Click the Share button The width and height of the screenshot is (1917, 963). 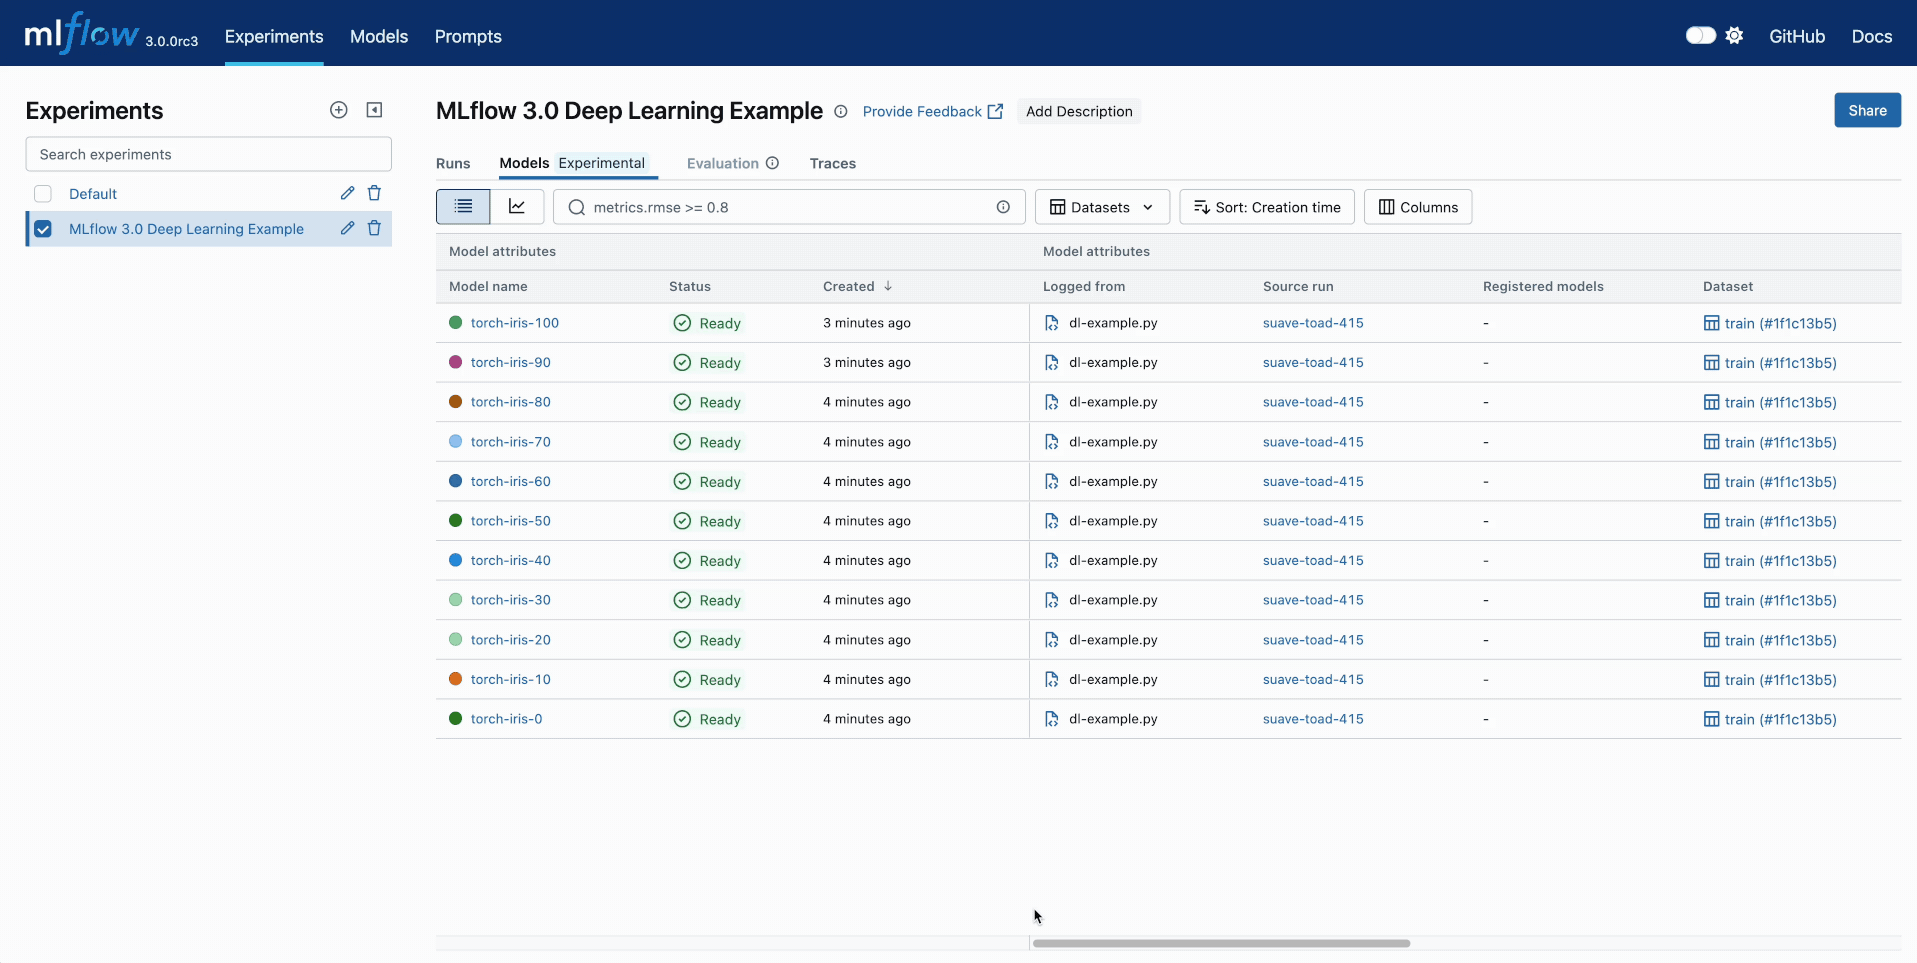click(1867, 110)
